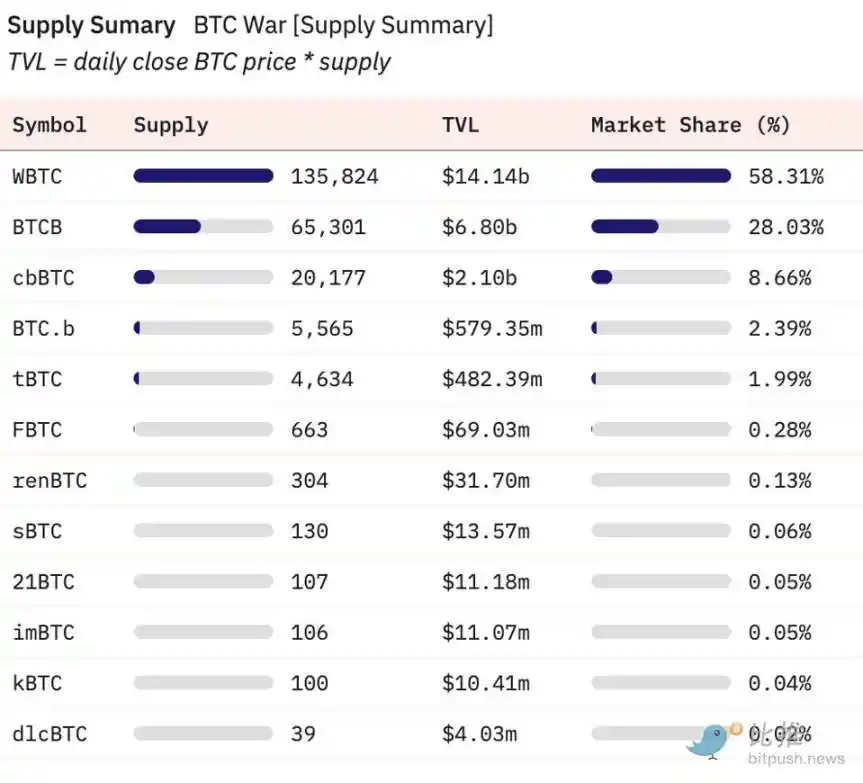Open the BTC War [Supply Summary] title
863x783 pixels.
coord(343,25)
